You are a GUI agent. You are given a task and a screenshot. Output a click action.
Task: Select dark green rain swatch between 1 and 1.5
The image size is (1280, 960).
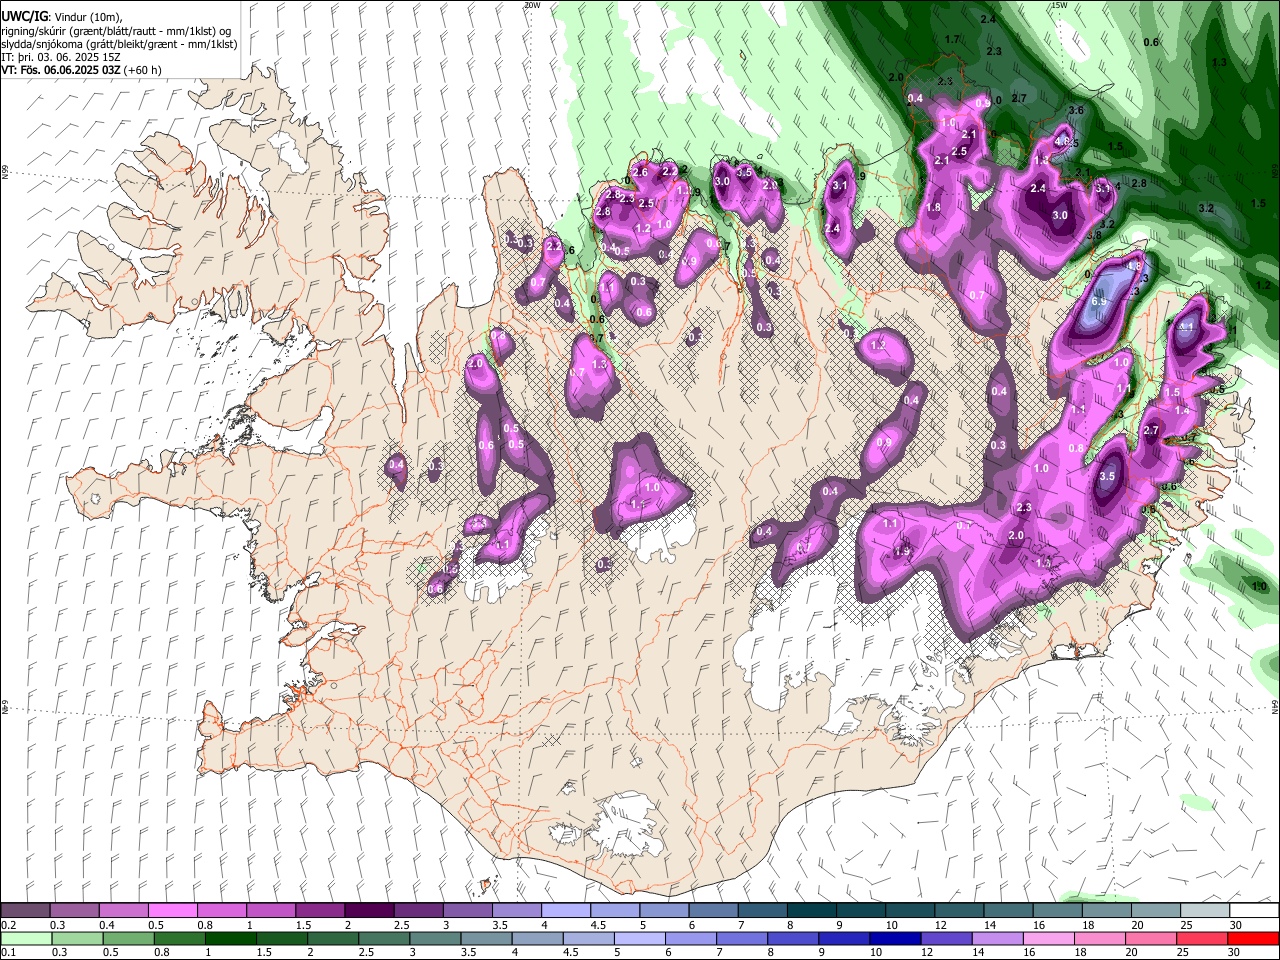click(230, 939)
